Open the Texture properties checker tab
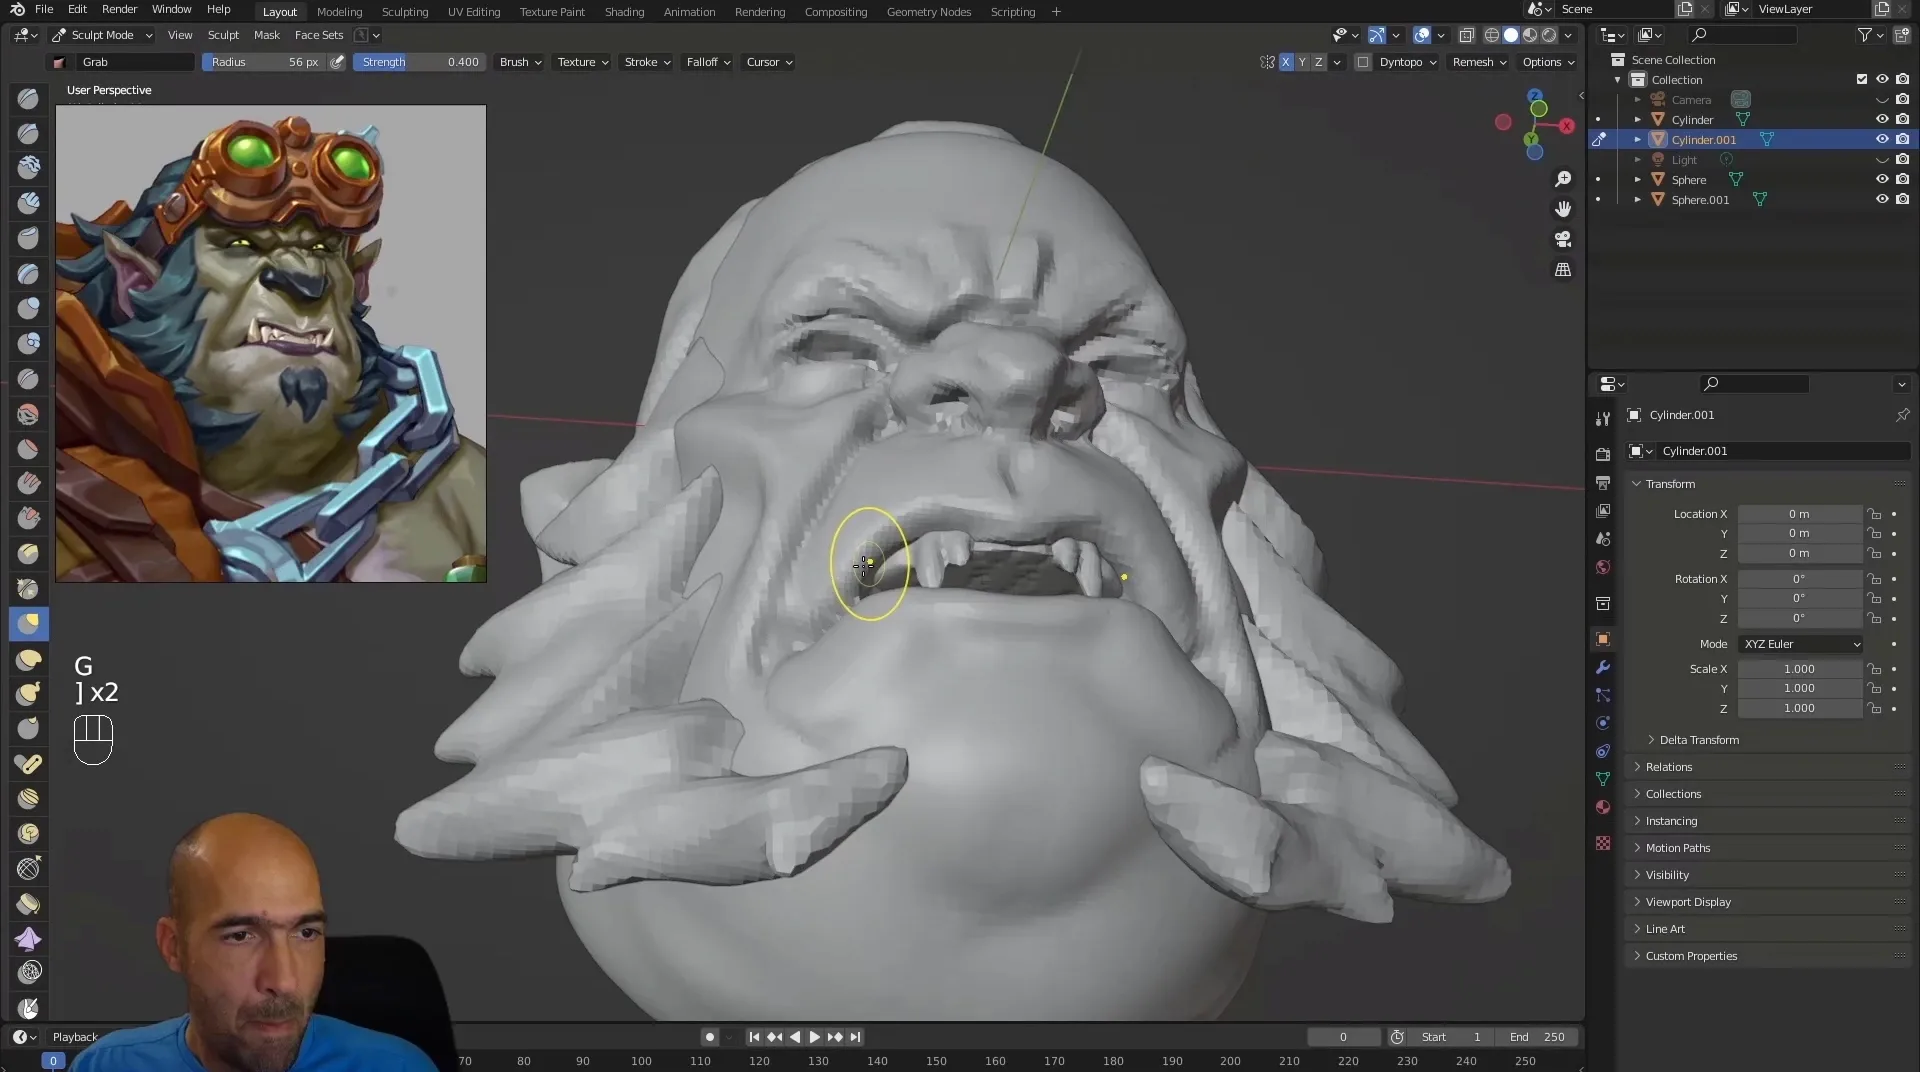The width and height of the screenshot is (1920, 1072). coord(1603,843)
